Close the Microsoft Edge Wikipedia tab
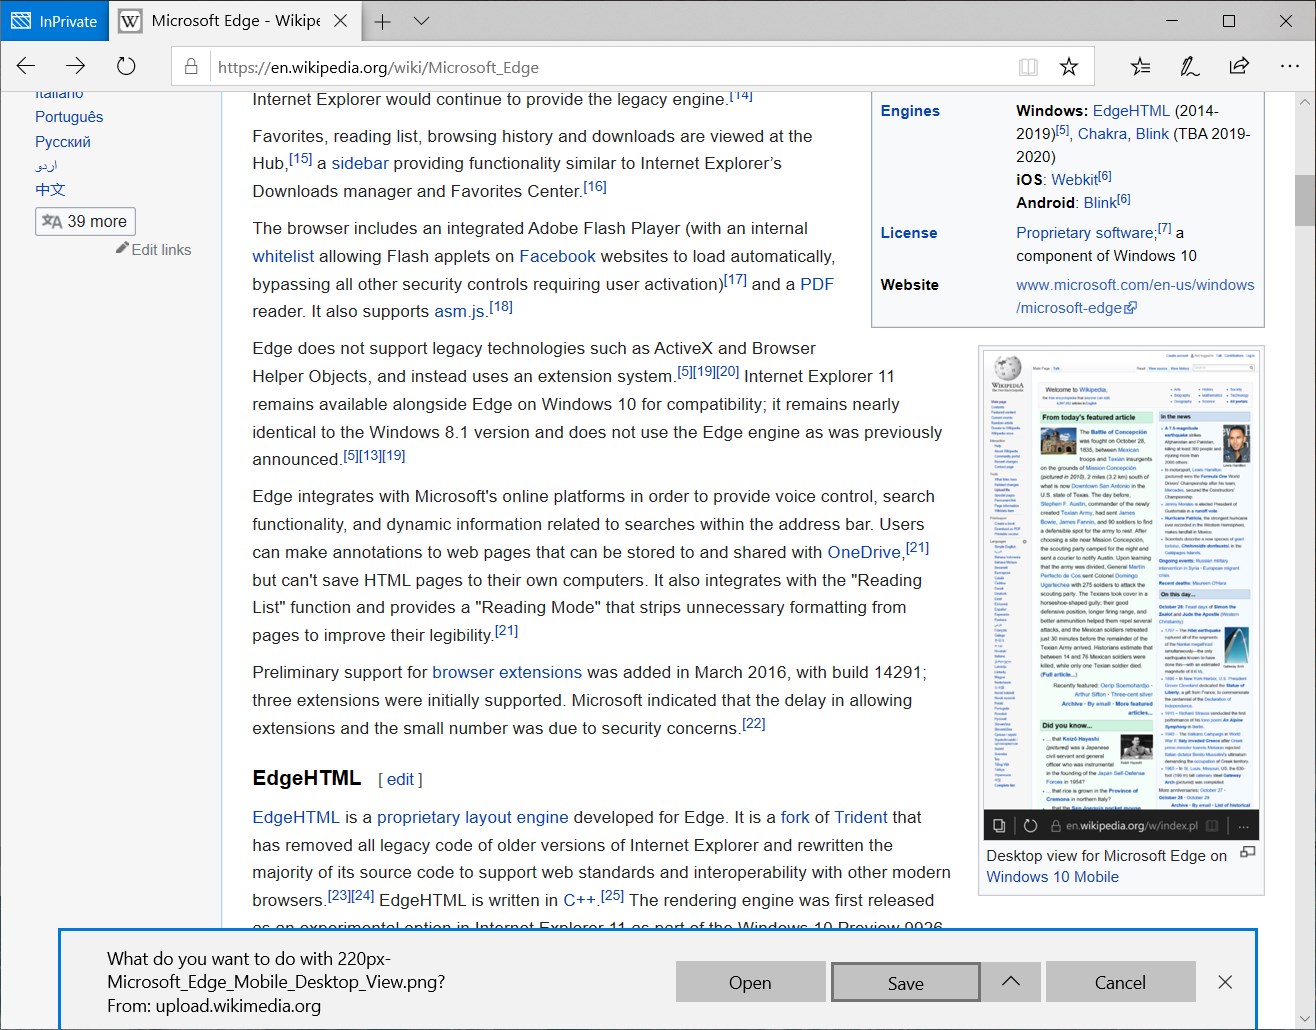This screenshot has width=1316, height=1030. [x=340, y=21]
